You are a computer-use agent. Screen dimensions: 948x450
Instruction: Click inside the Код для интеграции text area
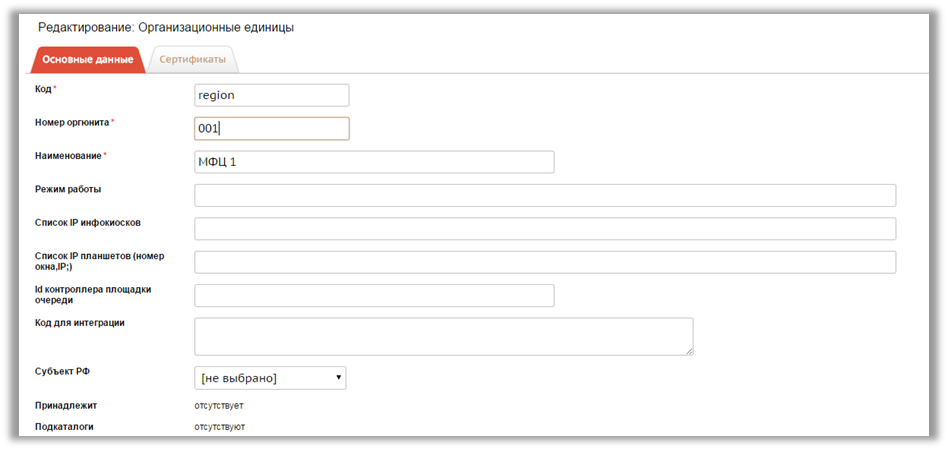(444, 336)
